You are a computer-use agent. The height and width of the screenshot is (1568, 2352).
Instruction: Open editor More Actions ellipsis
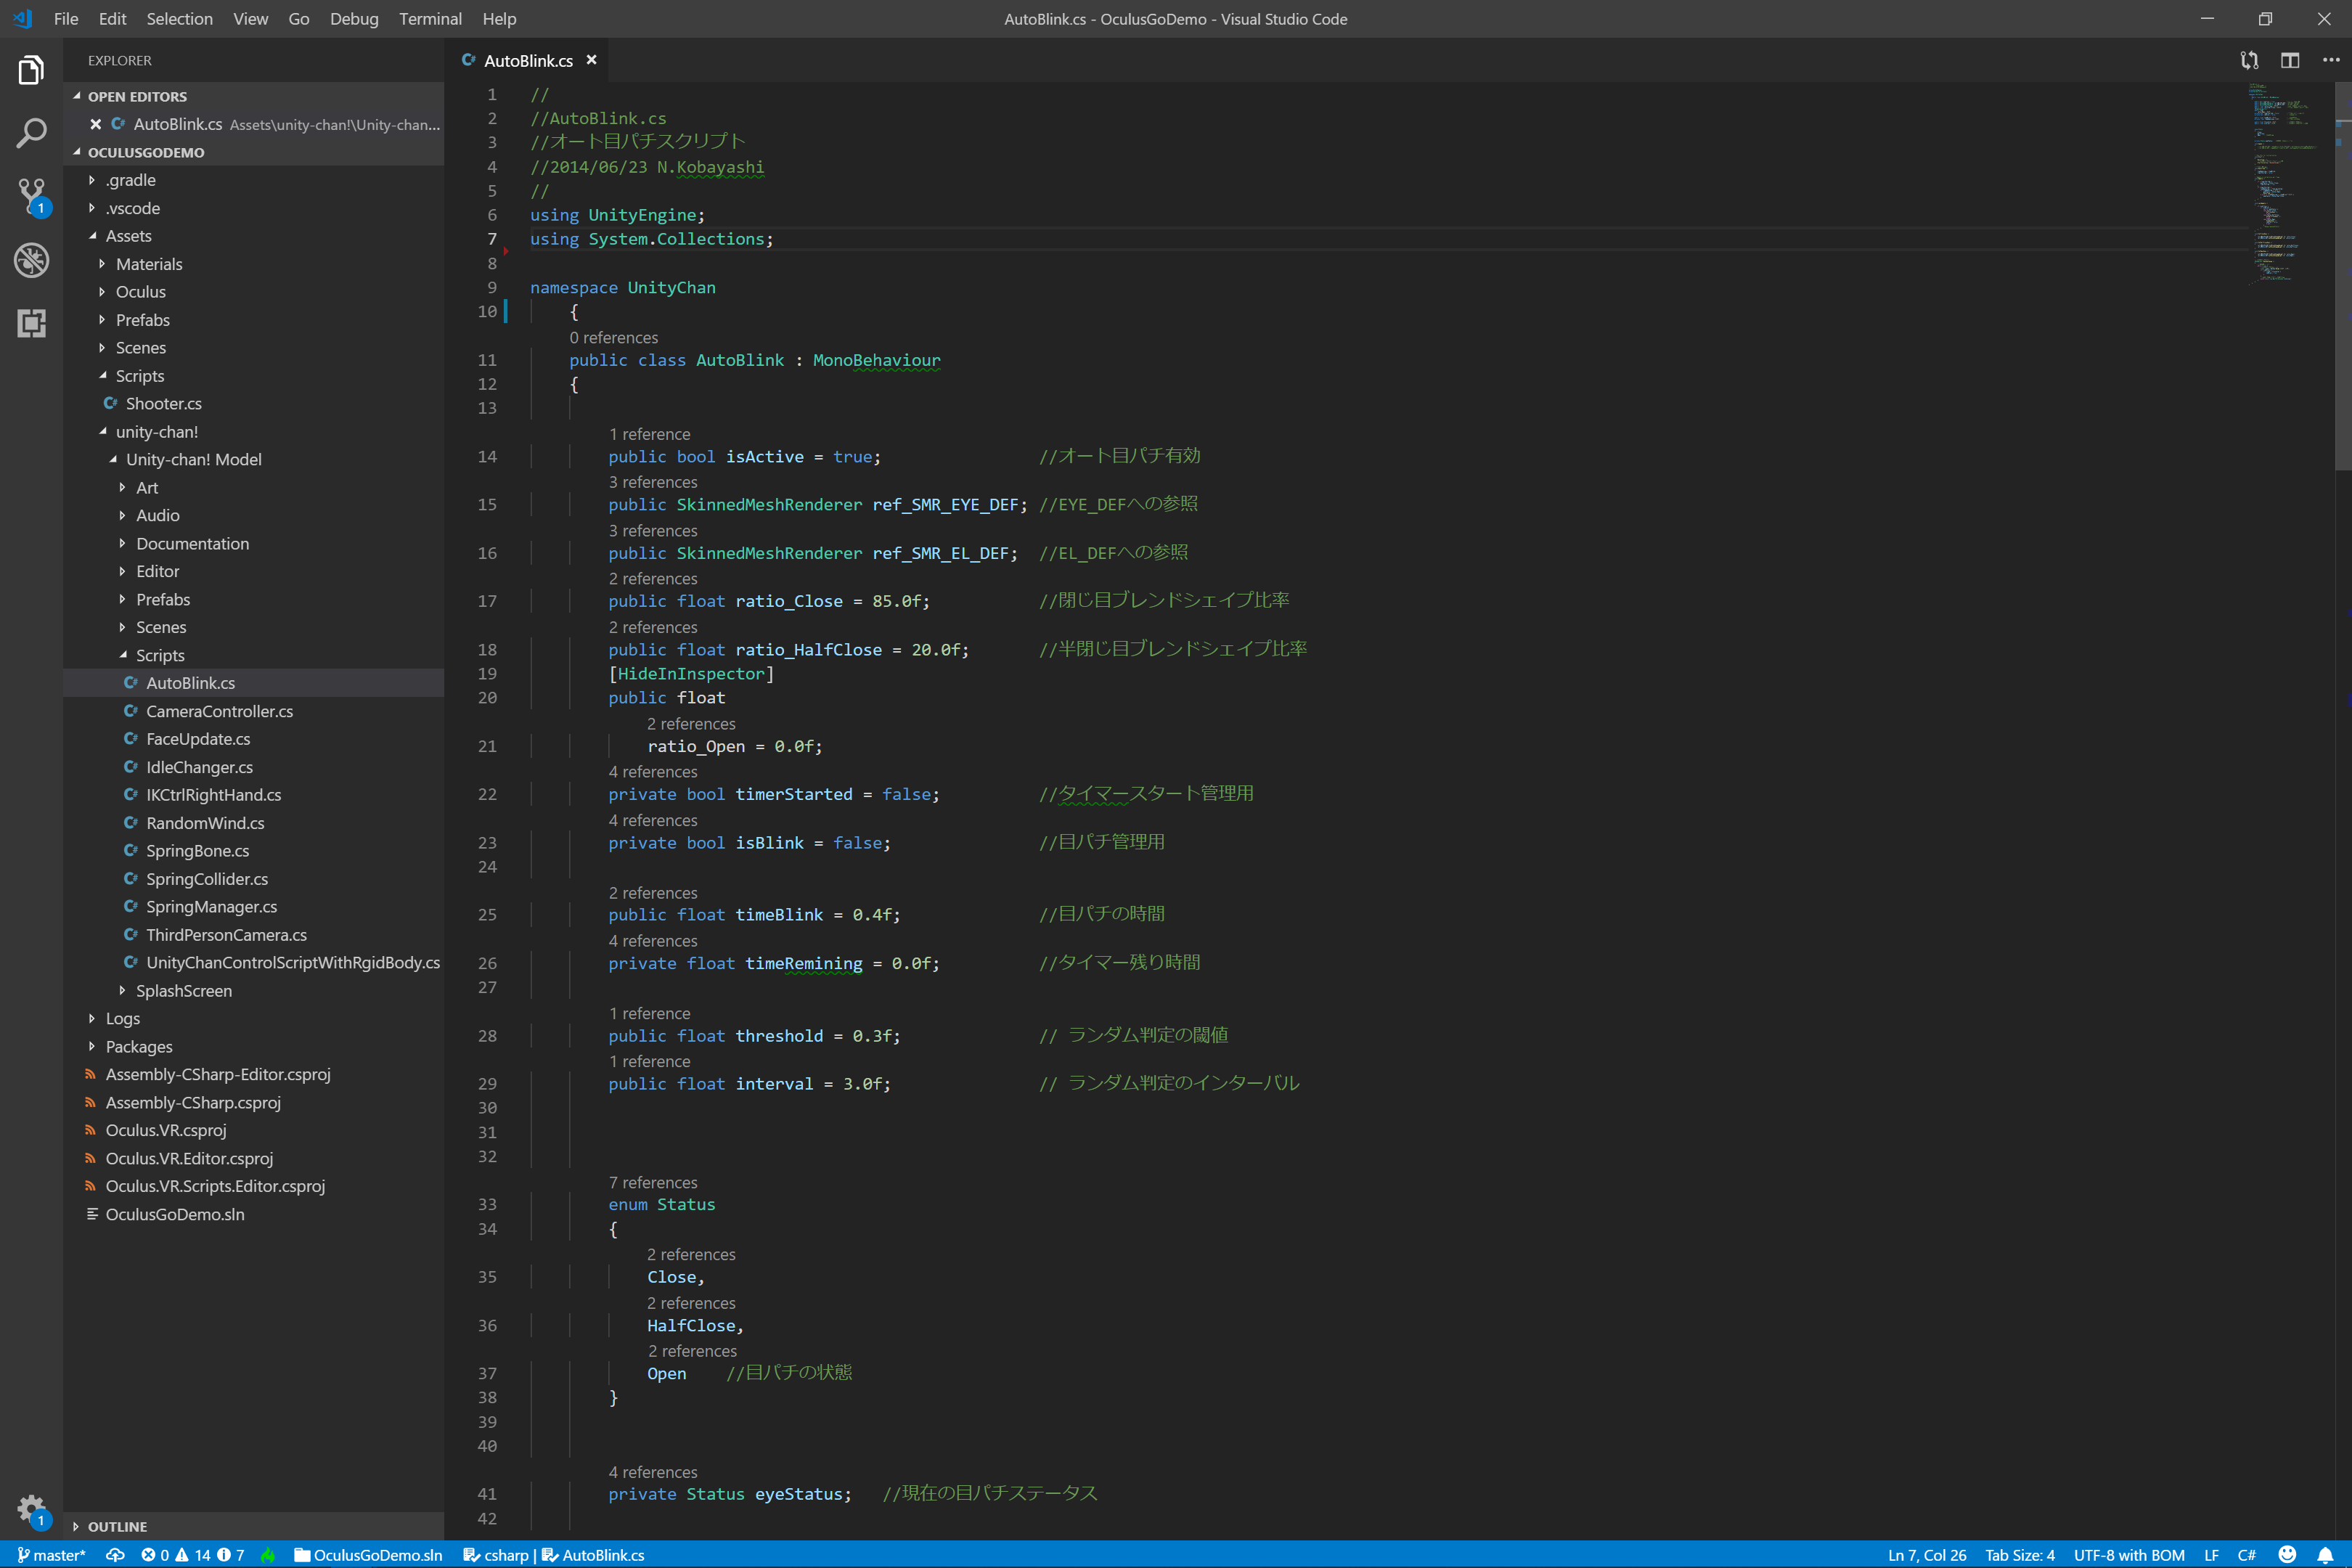pyautogui.click(x=2331, y=60)
